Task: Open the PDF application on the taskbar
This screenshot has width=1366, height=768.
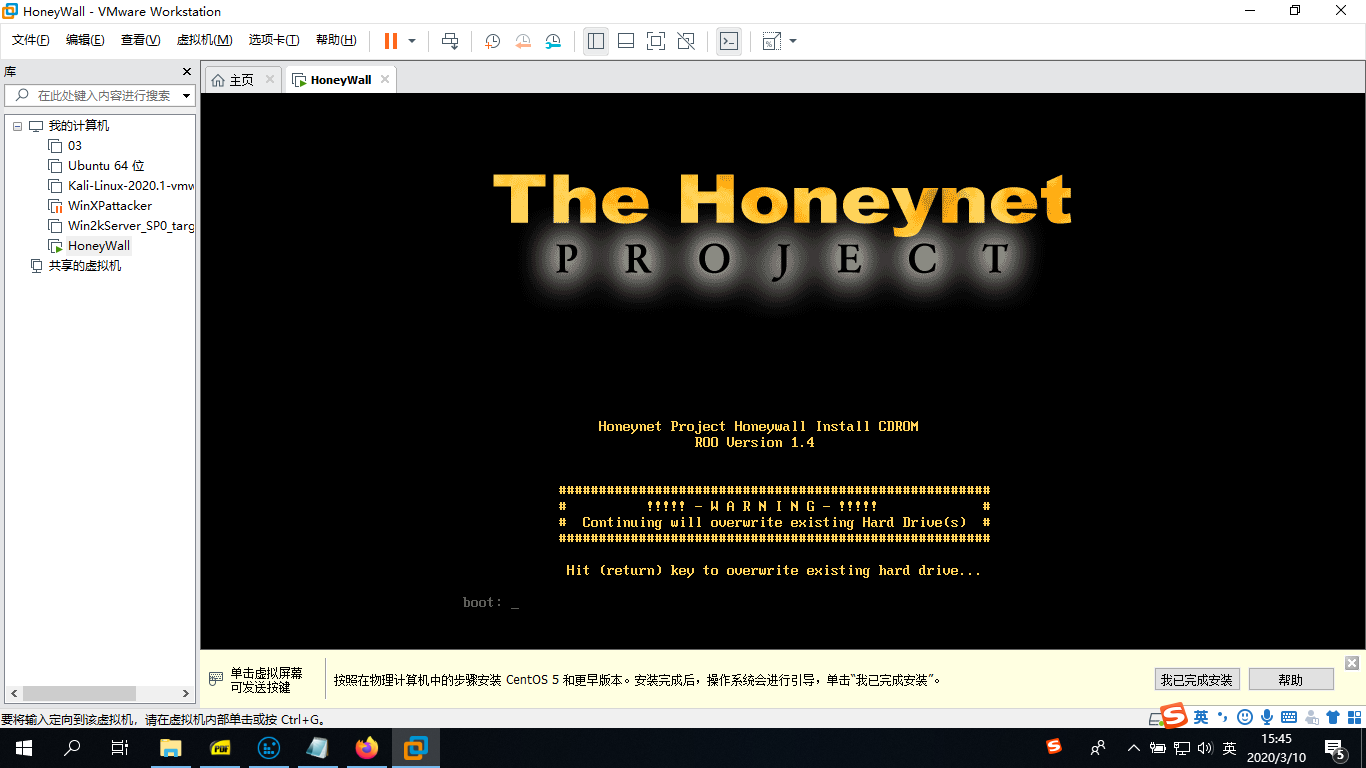Action: coord(221,748)
